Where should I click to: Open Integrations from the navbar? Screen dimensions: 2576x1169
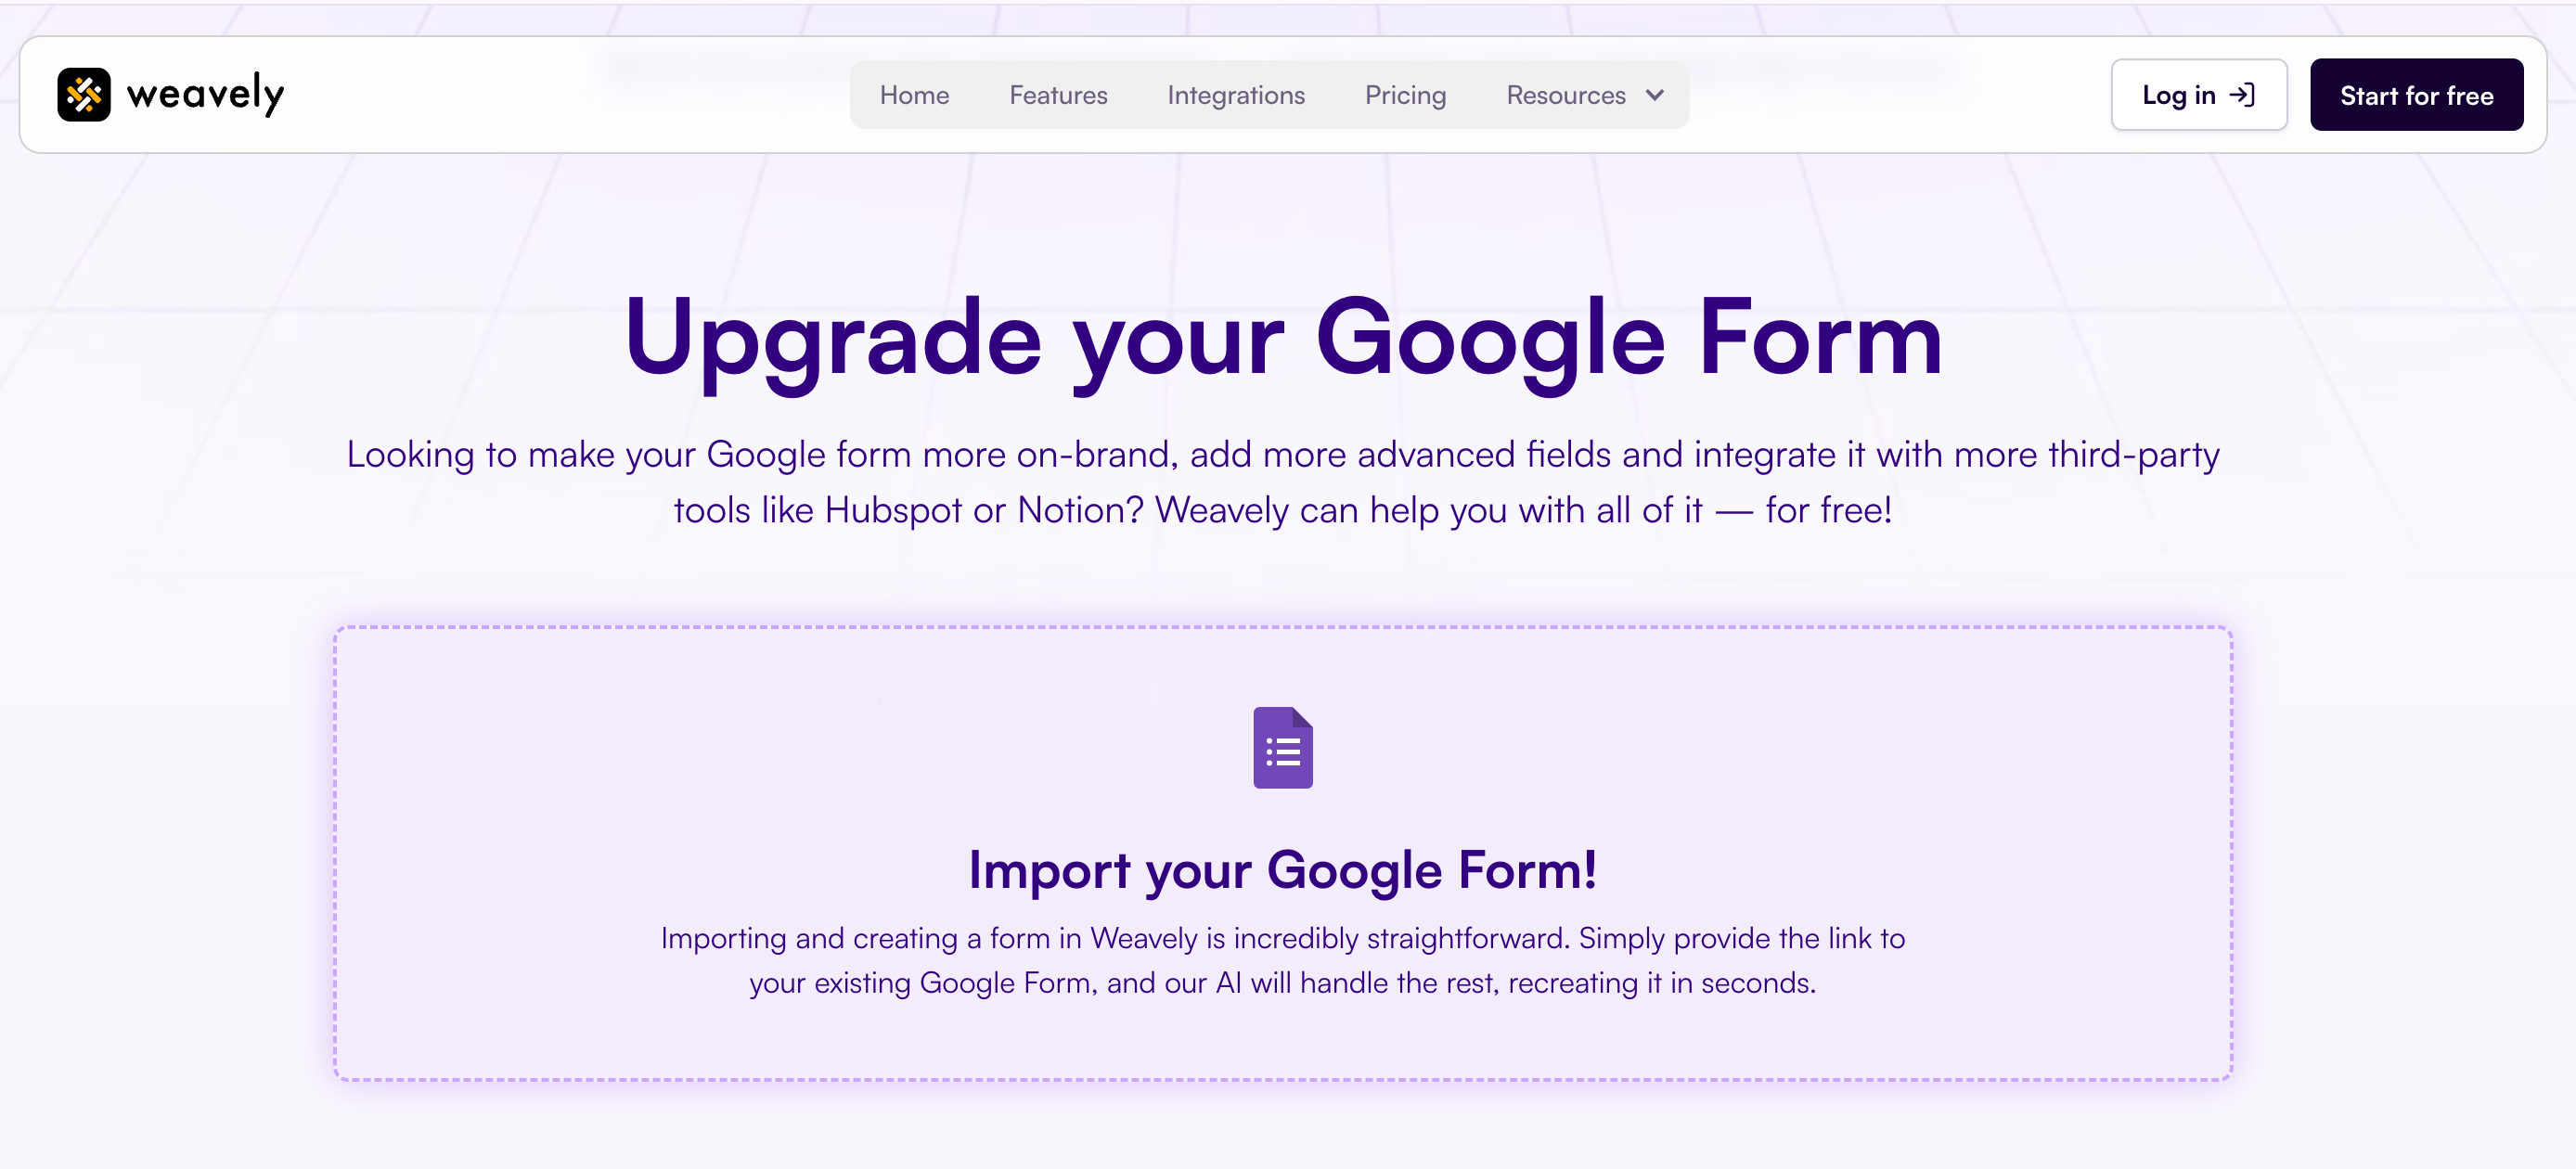(x=1236, y=95)
